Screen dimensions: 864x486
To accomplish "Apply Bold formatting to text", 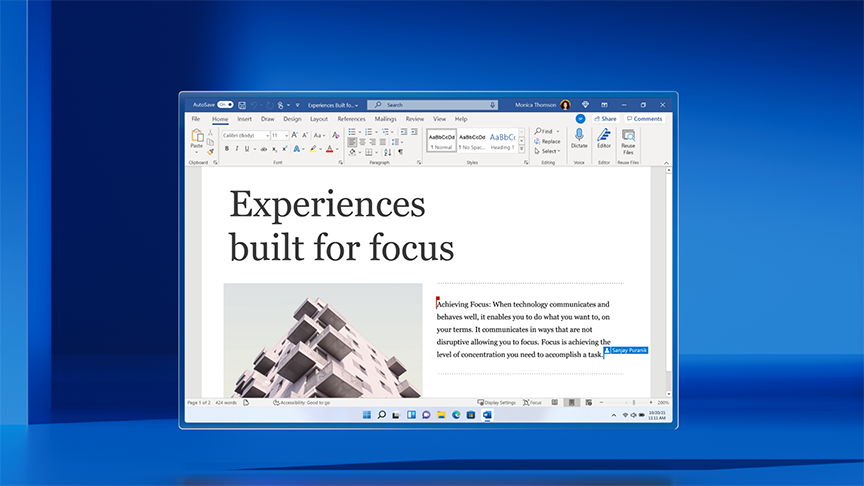I will click(x=227, y=149).
